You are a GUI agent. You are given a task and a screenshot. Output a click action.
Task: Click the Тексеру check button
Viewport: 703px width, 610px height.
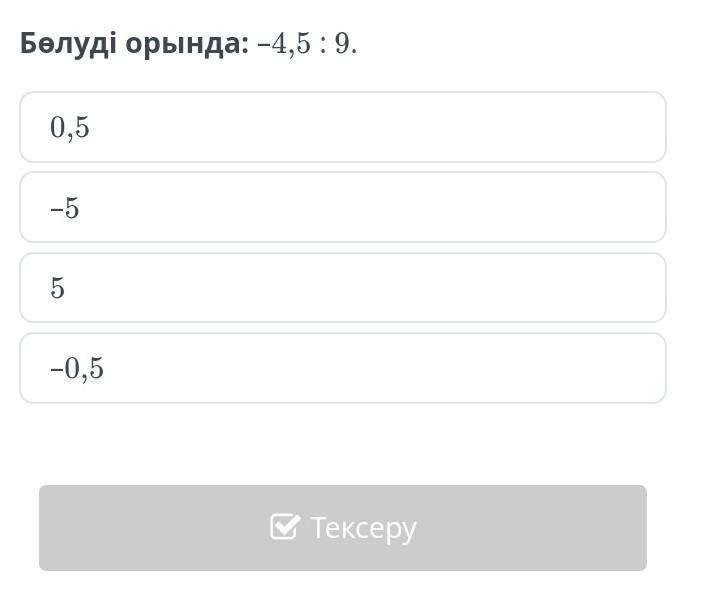click(x=343, y=528)
